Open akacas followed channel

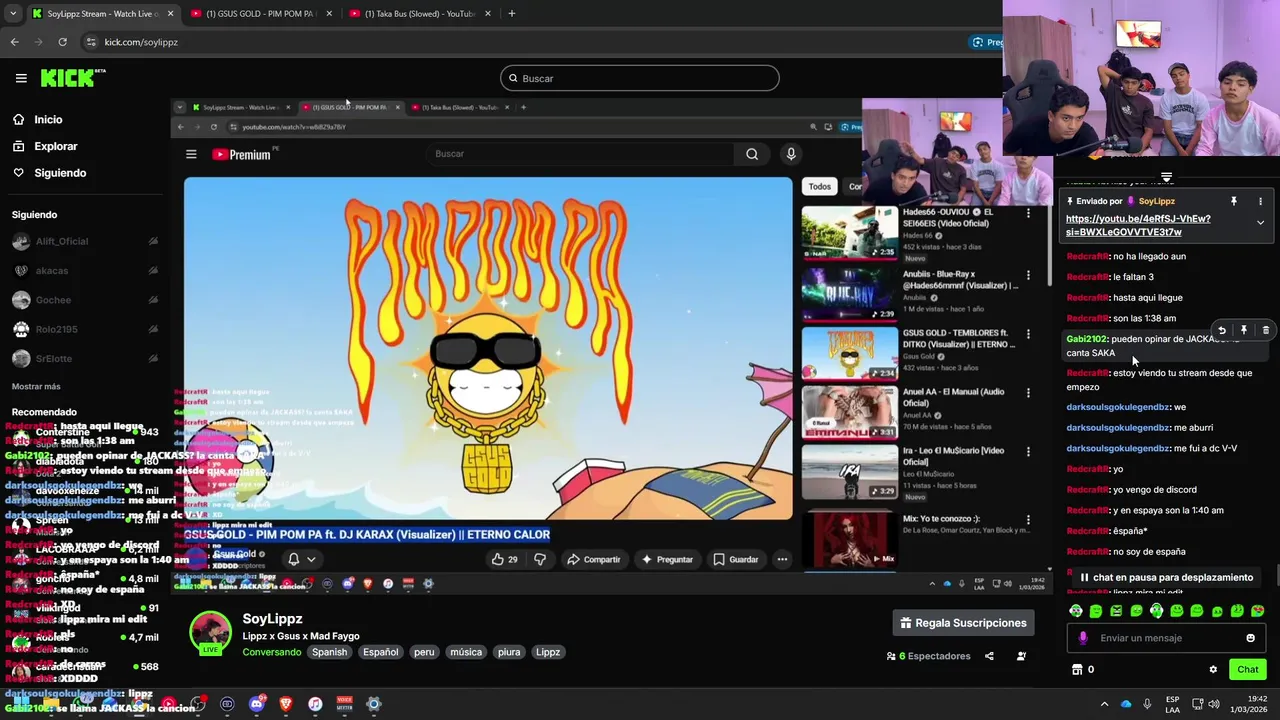click(52, 270)
